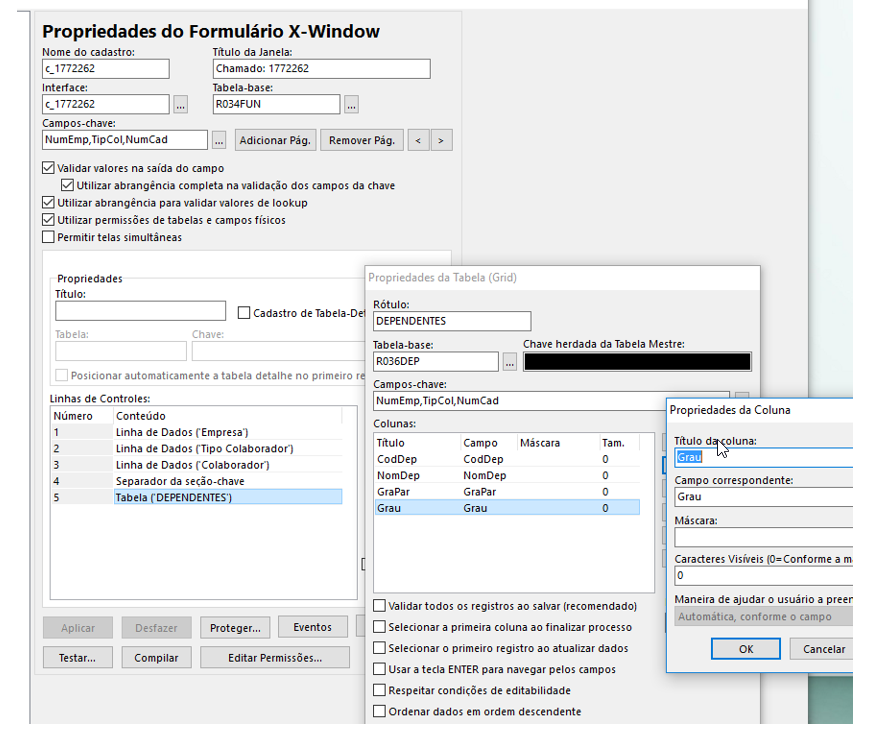Click the ellipsis button beside NumEmp,TipCol,NumCad Campos-chave
The width and height of the screenshot is (874, 739).
[219, 140]
